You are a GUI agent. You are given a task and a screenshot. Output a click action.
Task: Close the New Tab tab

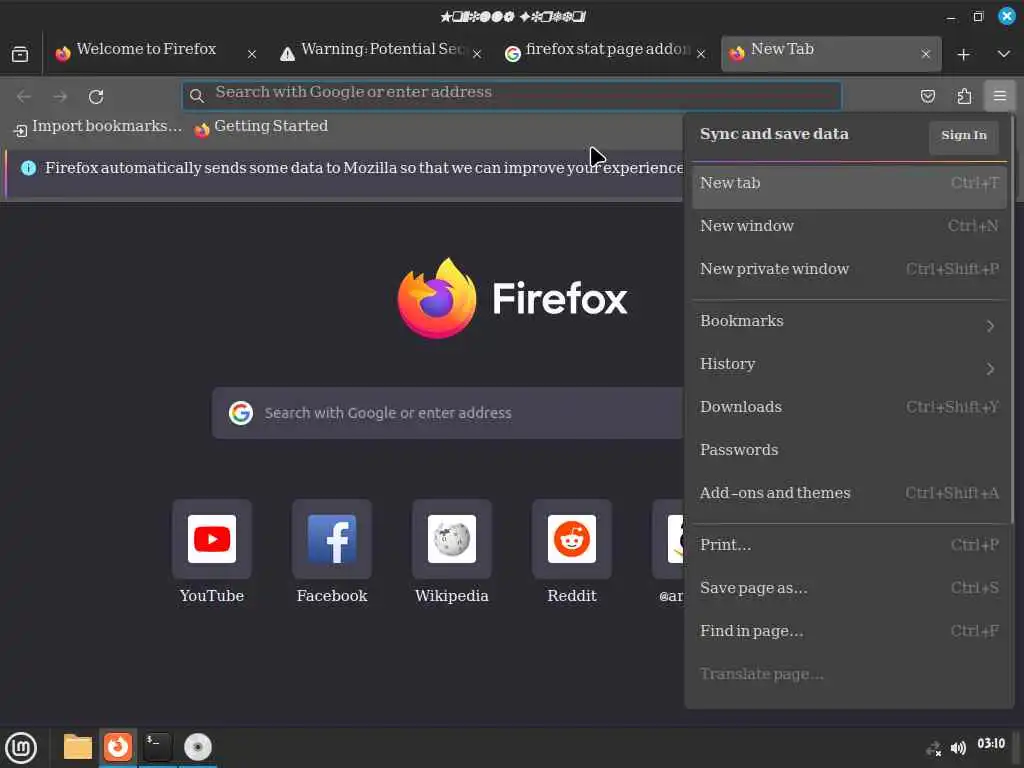click(925, 54)
